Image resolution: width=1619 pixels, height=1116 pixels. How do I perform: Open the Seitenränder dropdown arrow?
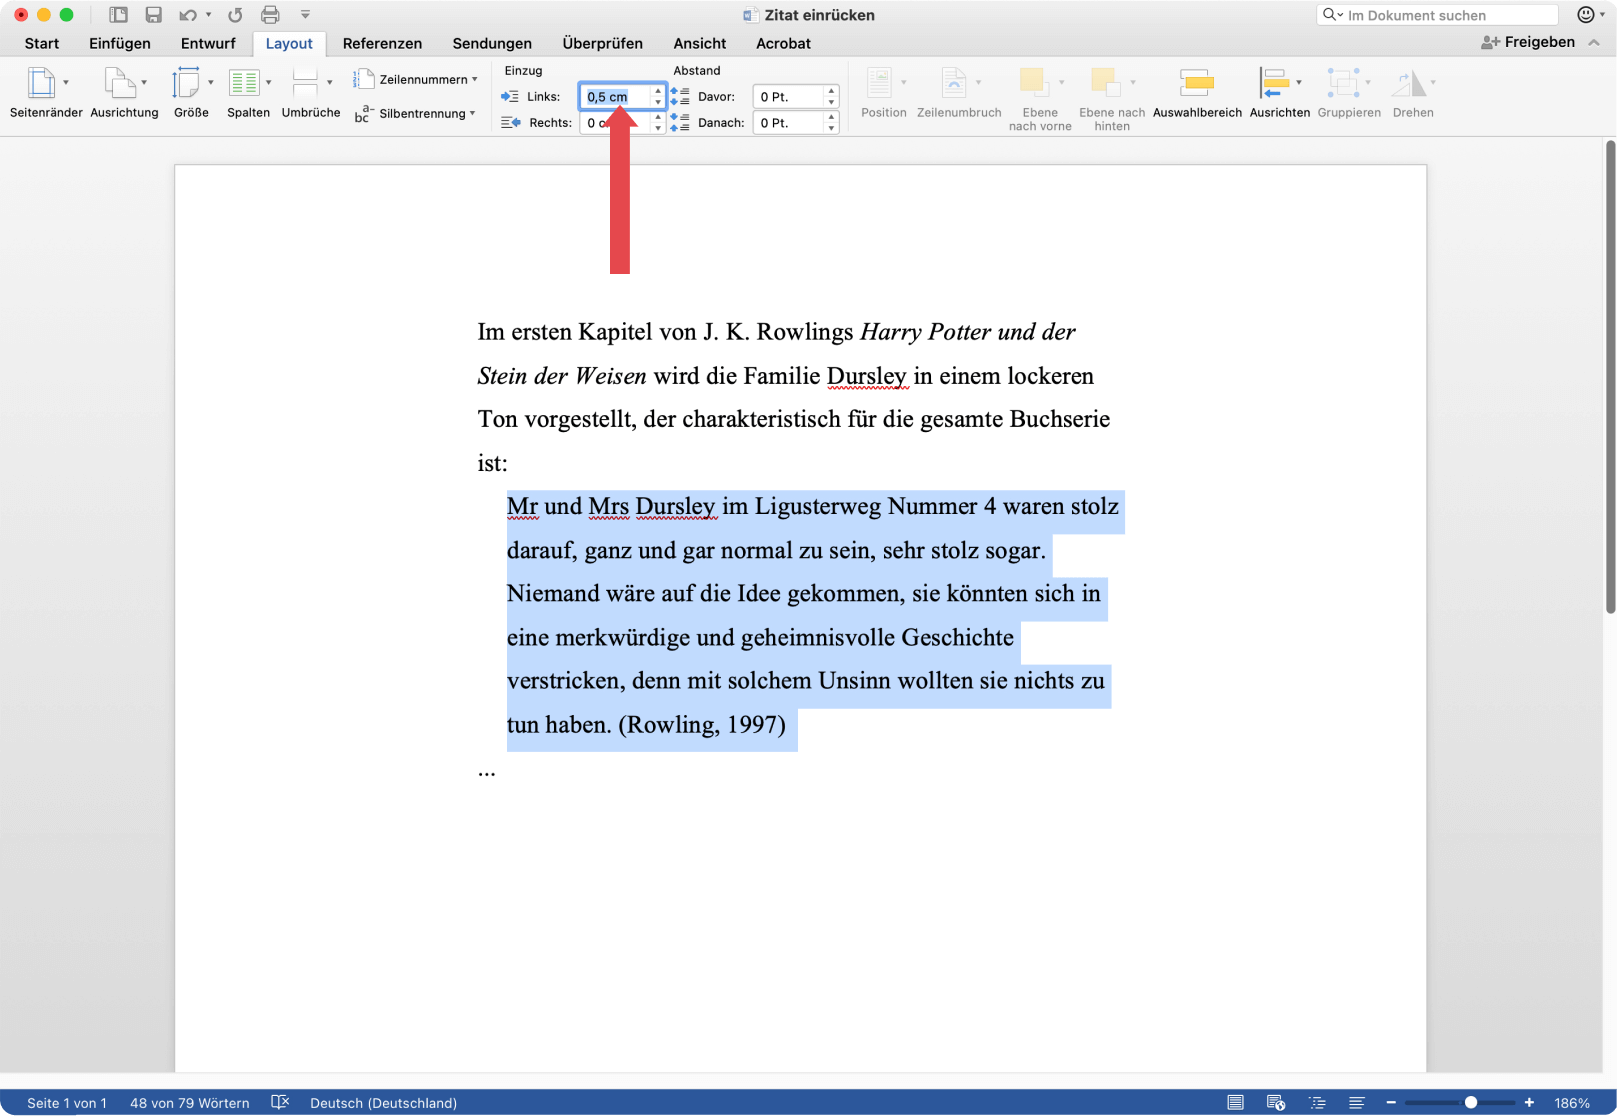pyautogui.click(x=66, y=82)
